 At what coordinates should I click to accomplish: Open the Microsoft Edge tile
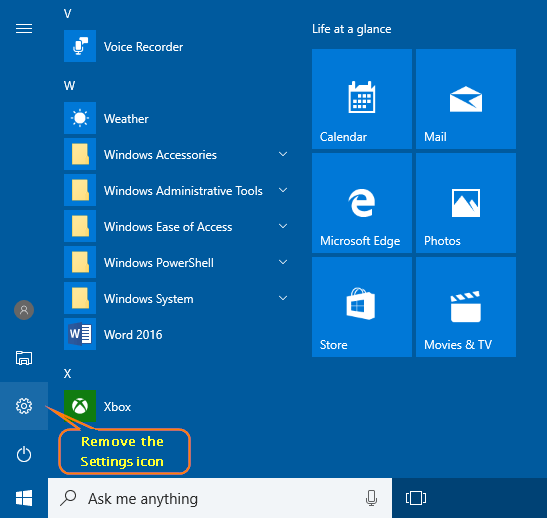pyautogui.click(x=362, y=203)
